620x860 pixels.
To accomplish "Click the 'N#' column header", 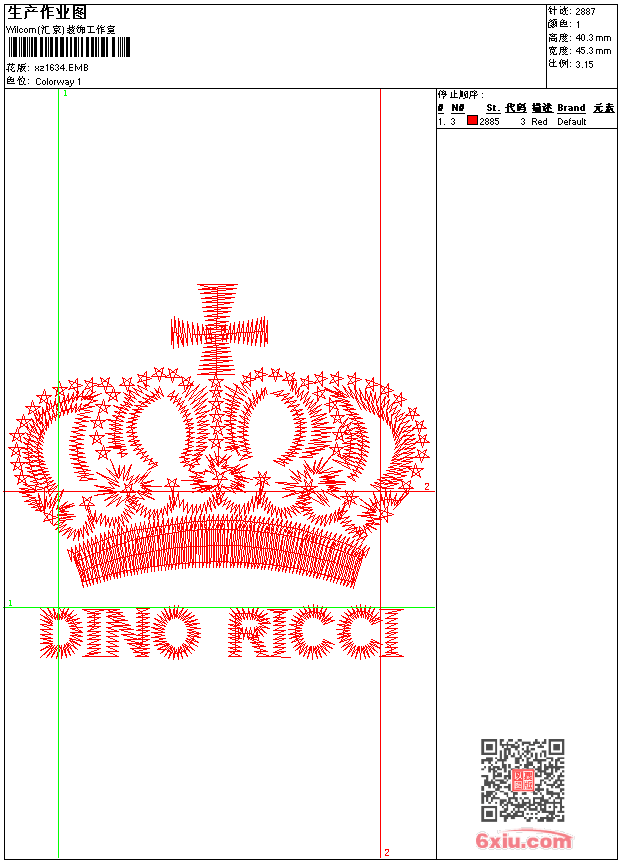I will pos(458,108).
